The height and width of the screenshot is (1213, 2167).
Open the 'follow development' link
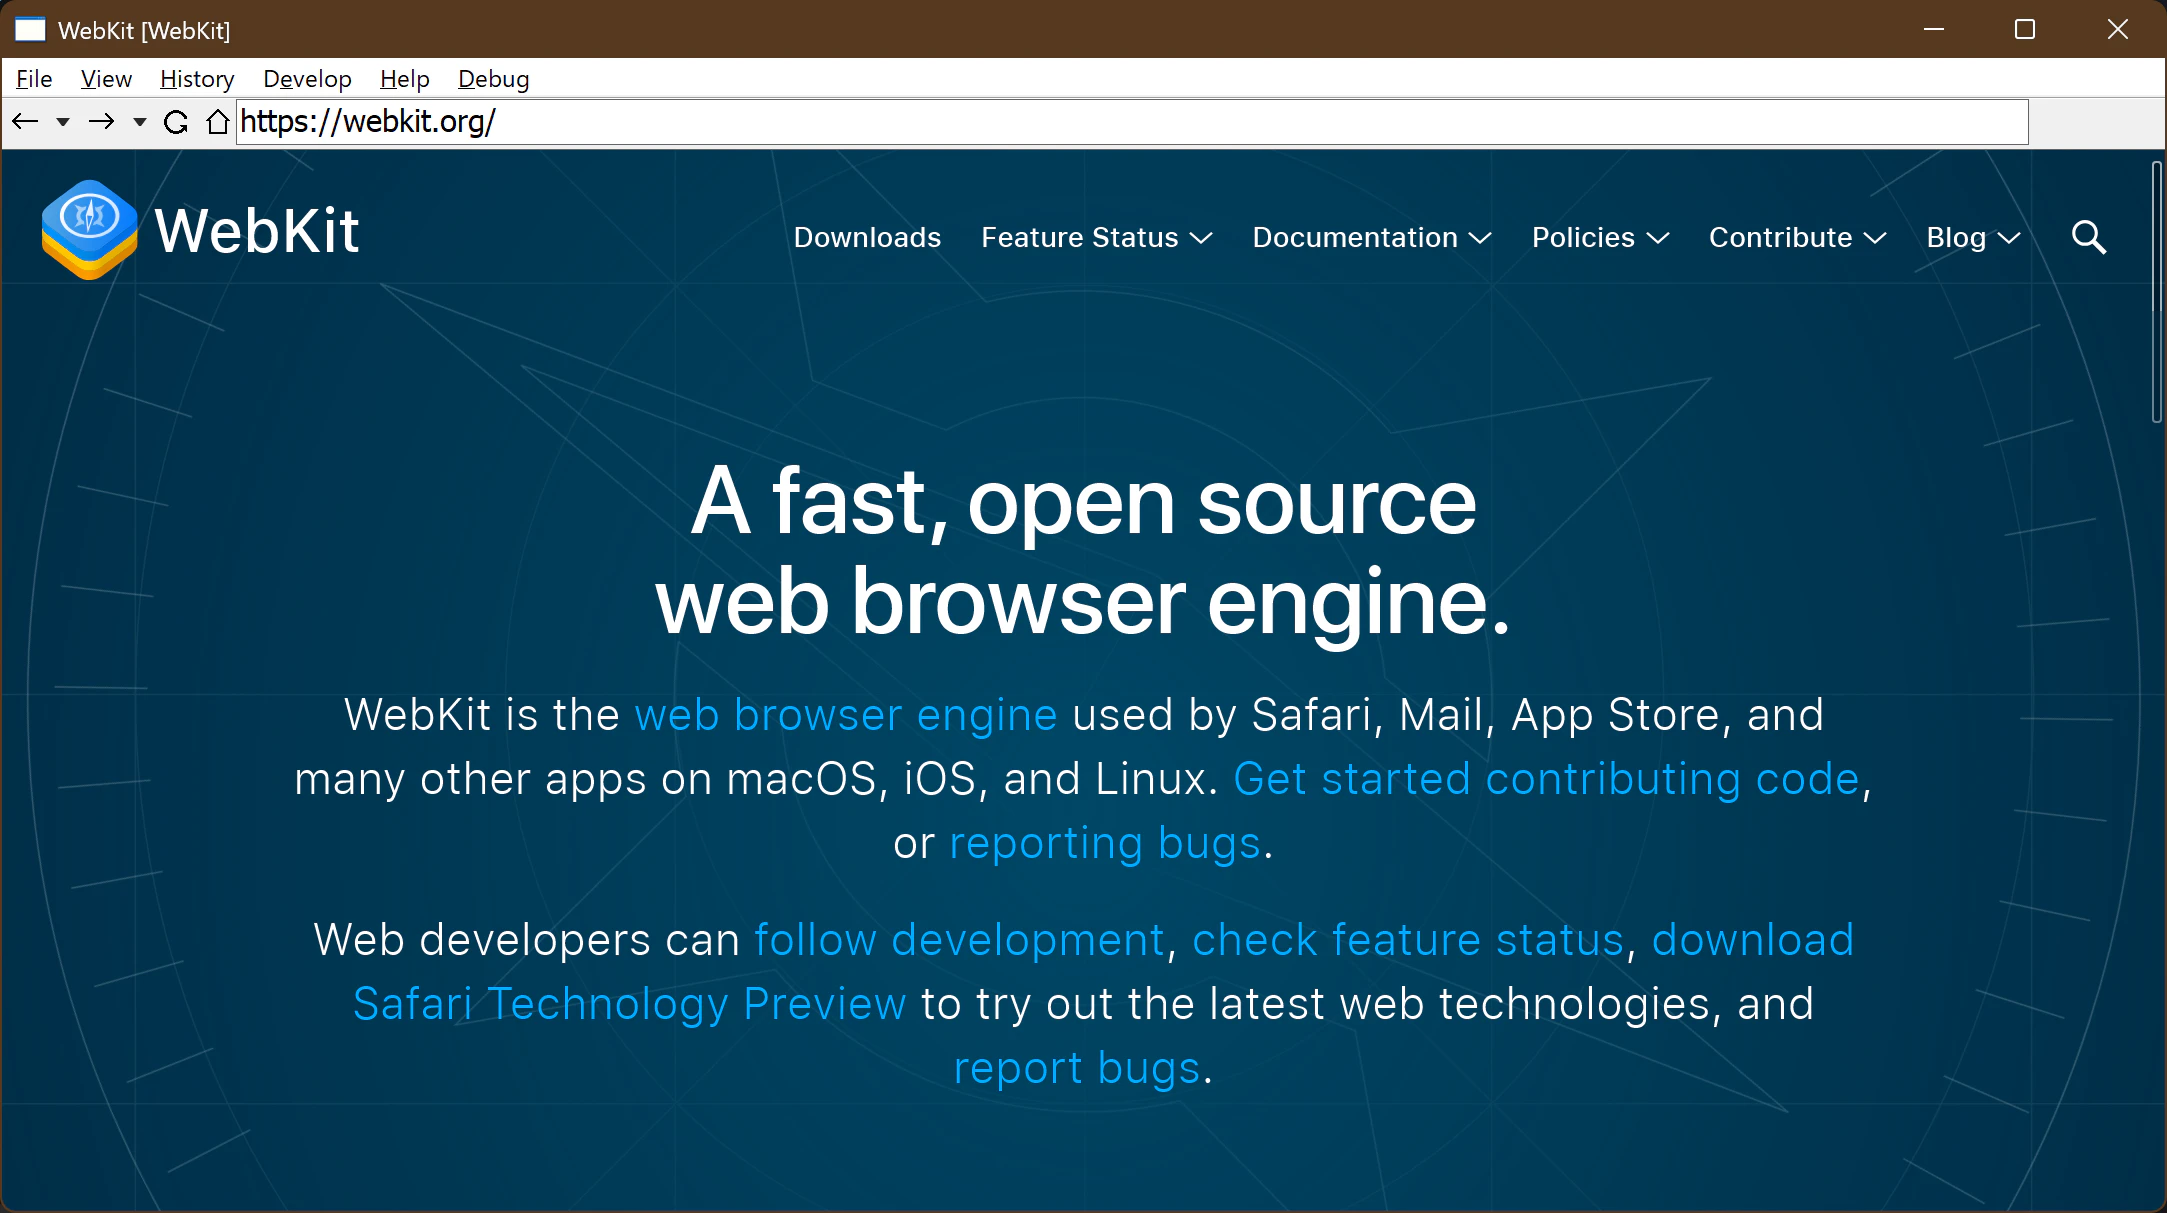(x=959, y=940)
